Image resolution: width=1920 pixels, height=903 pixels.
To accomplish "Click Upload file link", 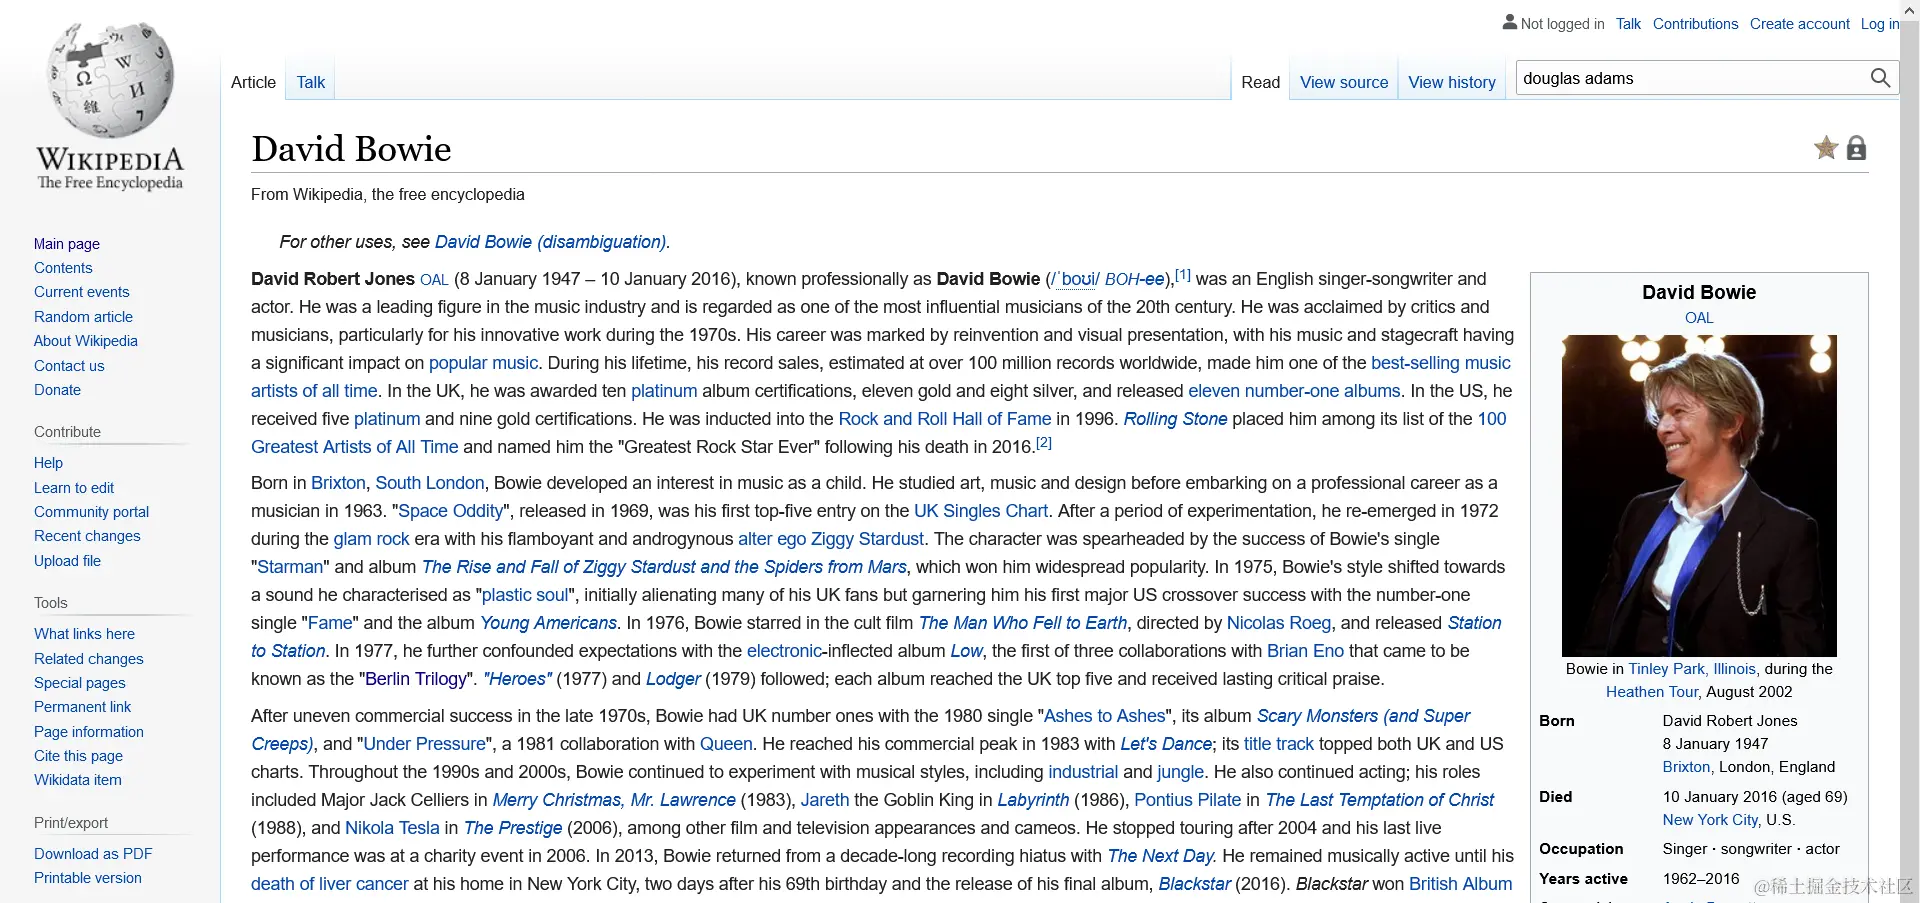I will pos(67,561).
